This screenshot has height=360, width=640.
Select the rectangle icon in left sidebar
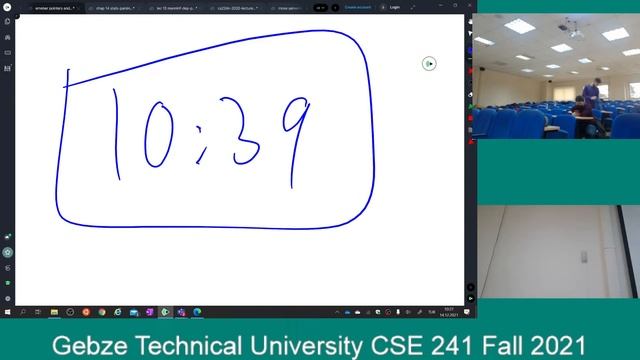pos(7,53)
